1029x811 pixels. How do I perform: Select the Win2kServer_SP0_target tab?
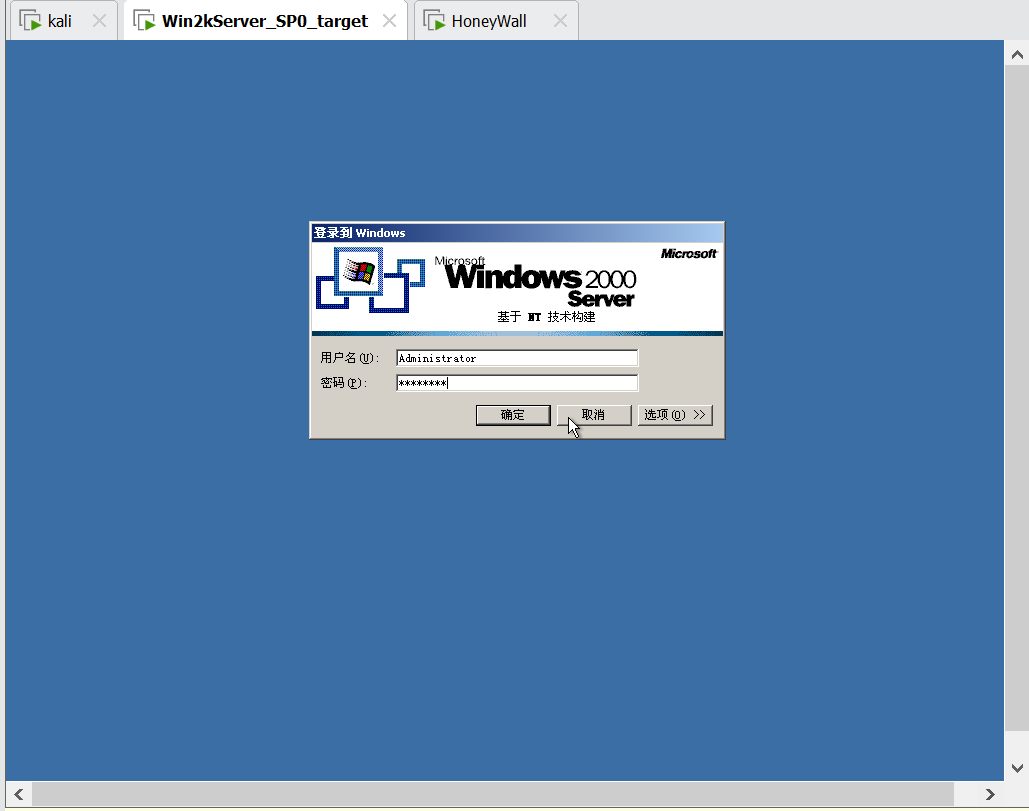click(x=264, y=21)
